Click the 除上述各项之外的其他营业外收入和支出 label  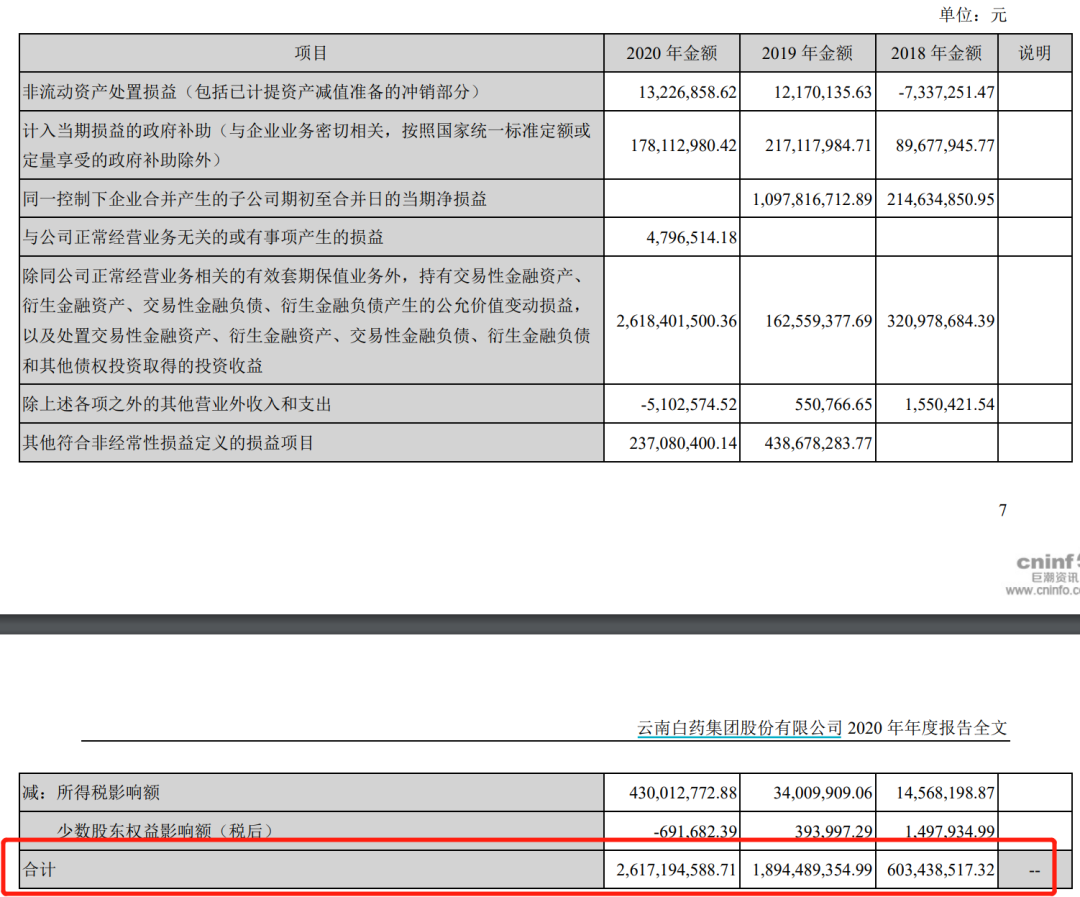coord(177,404)
